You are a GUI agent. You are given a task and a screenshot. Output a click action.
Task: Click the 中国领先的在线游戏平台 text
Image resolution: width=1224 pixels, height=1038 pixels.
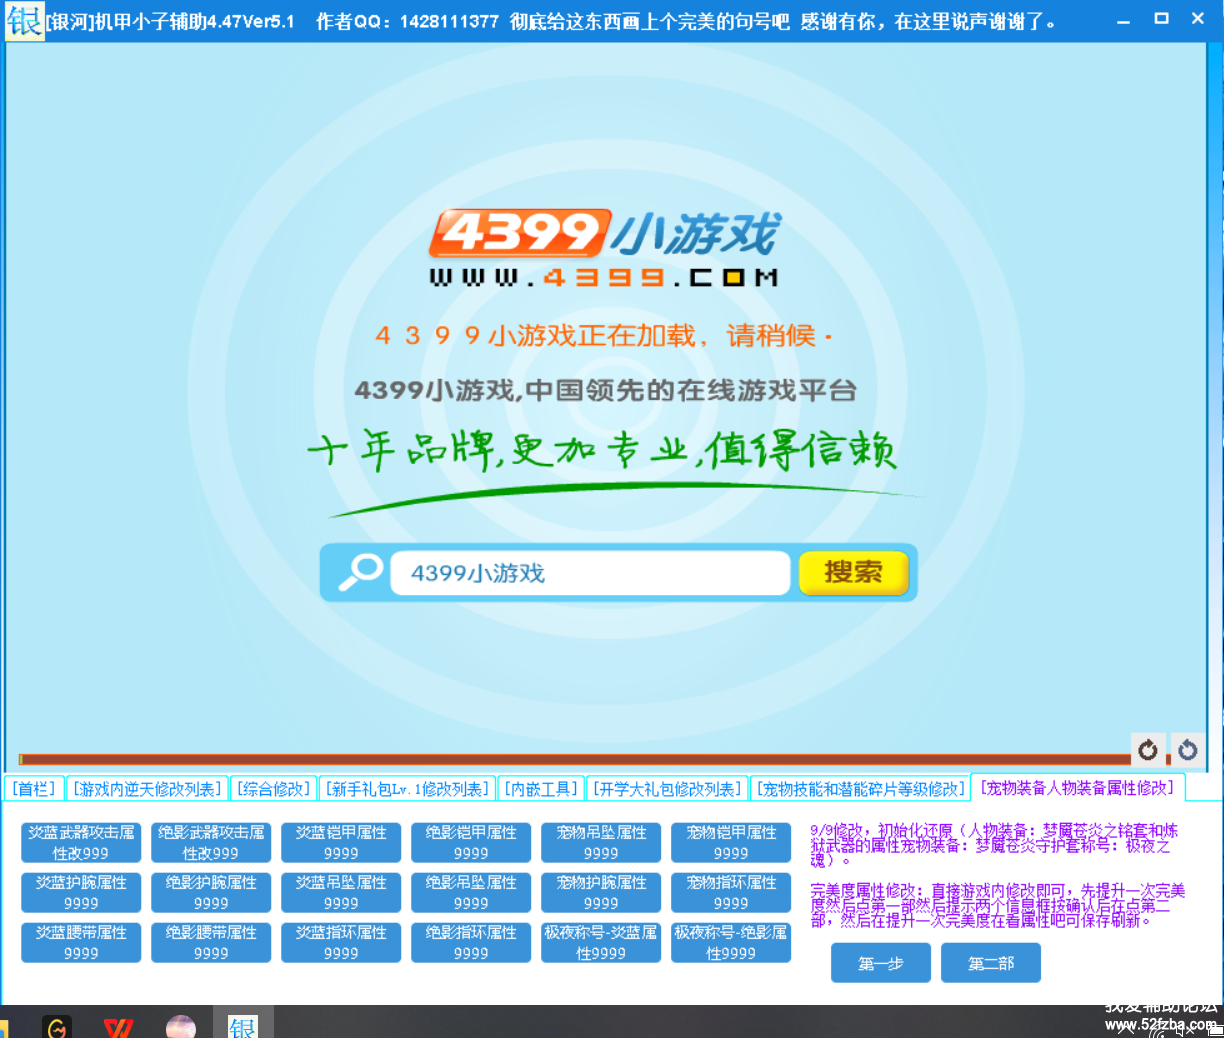(691, 390)
